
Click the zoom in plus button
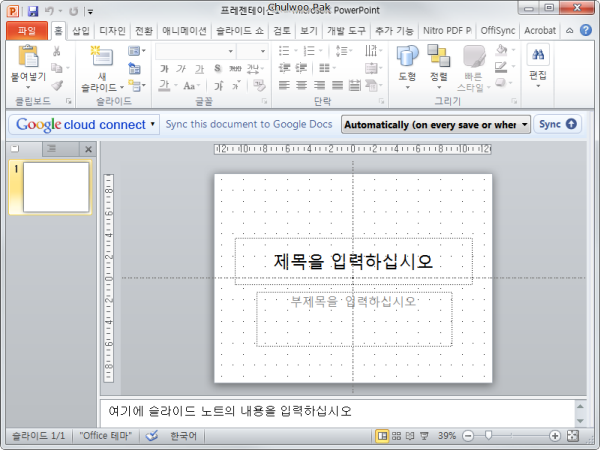(x=554, y=435)
